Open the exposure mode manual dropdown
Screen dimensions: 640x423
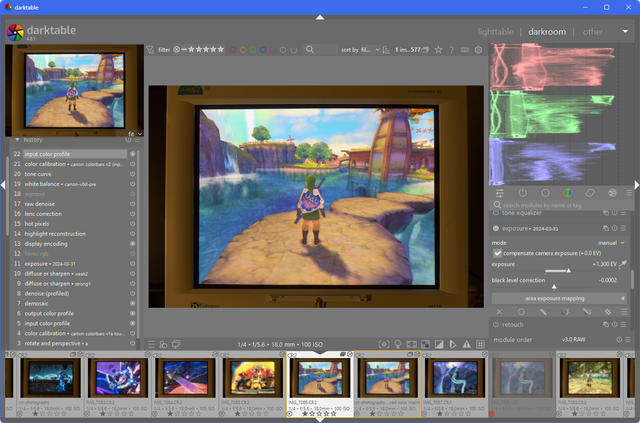608,242
